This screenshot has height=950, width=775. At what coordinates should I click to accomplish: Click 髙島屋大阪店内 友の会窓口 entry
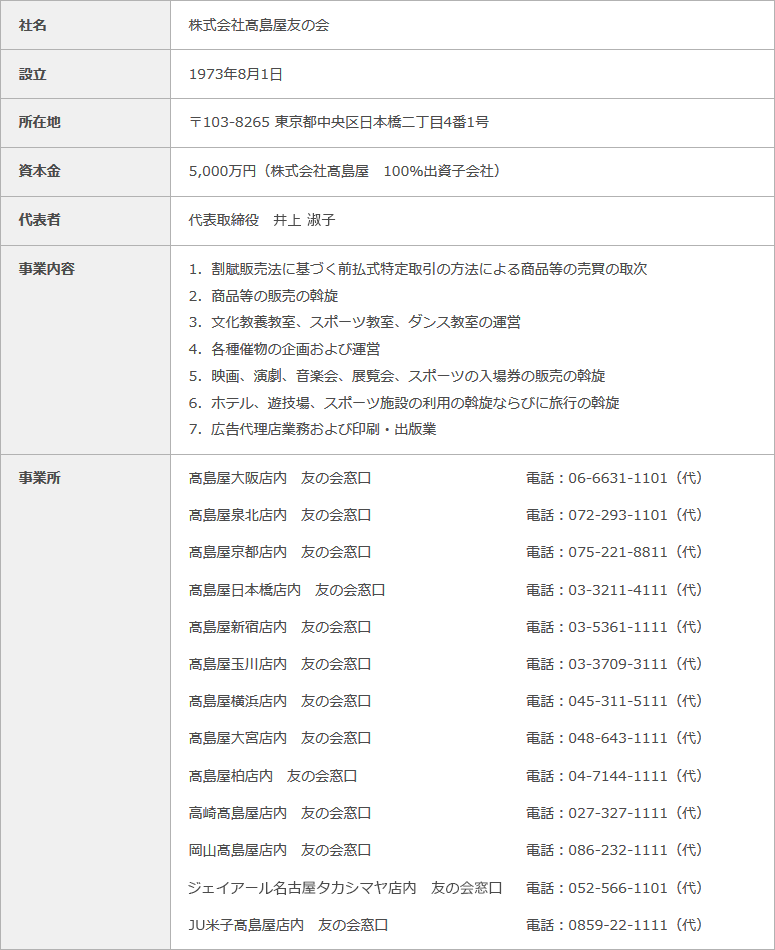[279, 479]
